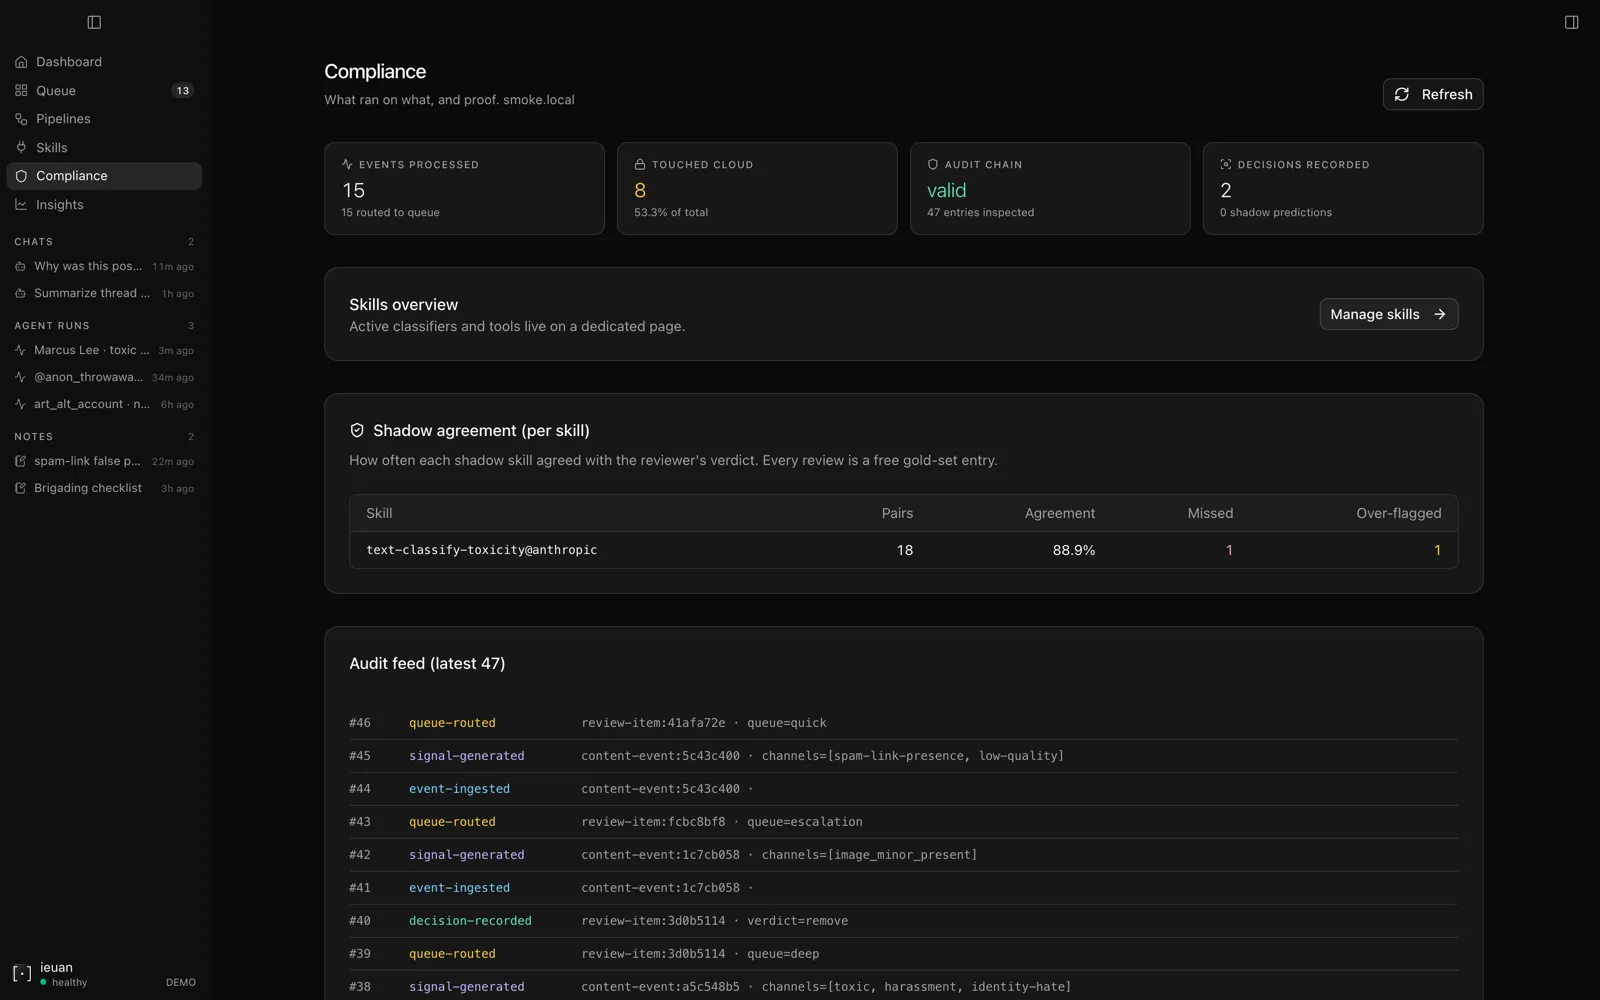Viewport: 1600px width, 1000px height.
Task: Click the Dashboard home icon
Action: coord(21,62)
